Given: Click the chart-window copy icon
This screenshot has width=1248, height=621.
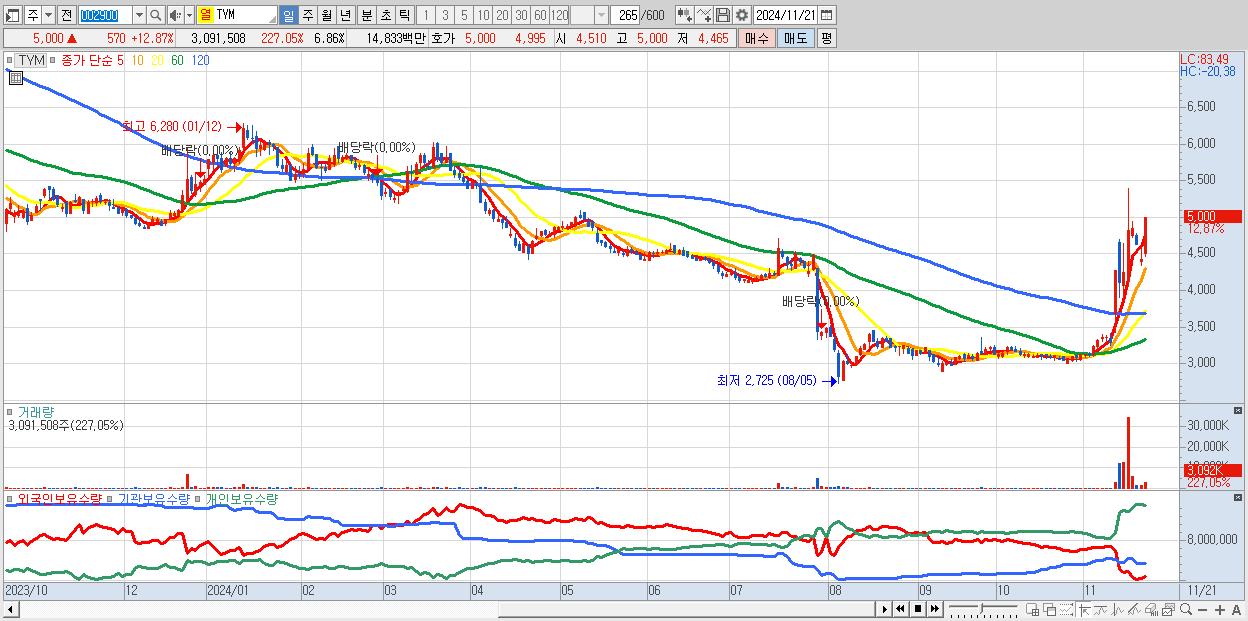Looking at the screenshot, I should coord(1168,609).
